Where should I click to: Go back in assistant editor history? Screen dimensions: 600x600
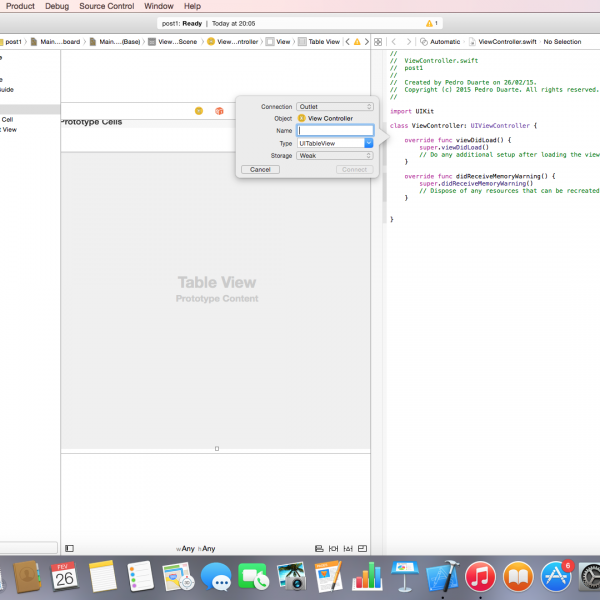pos(394,42)
